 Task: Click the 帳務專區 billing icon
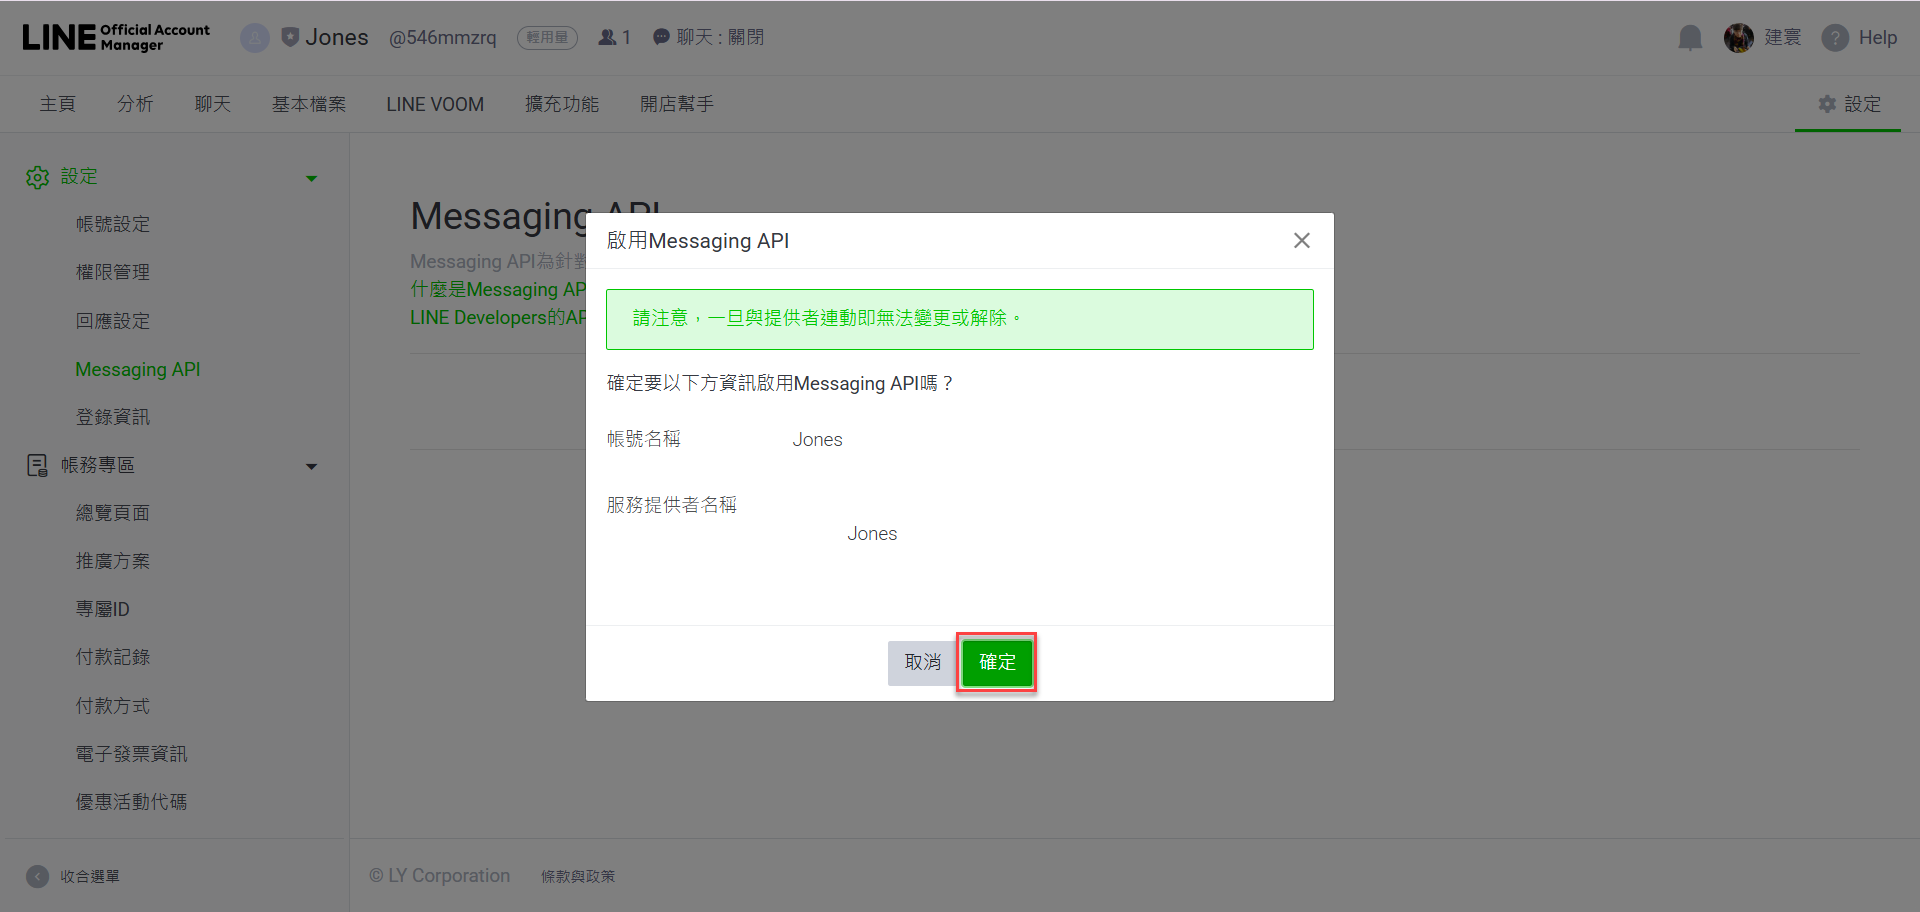(x=37, y=465)
